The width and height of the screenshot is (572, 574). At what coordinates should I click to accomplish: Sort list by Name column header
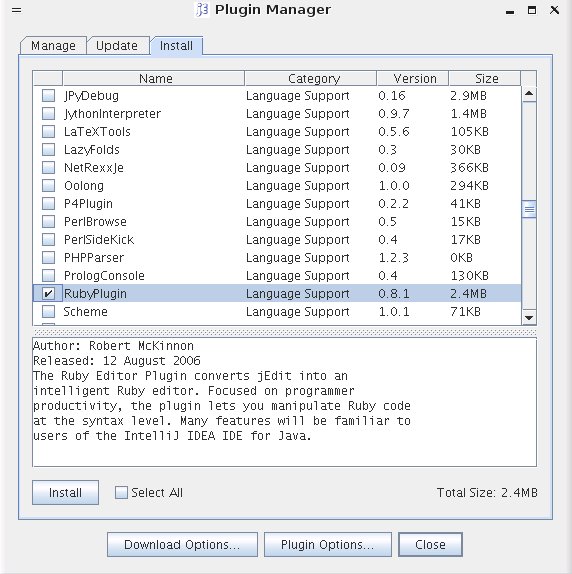tap(154, 78)
